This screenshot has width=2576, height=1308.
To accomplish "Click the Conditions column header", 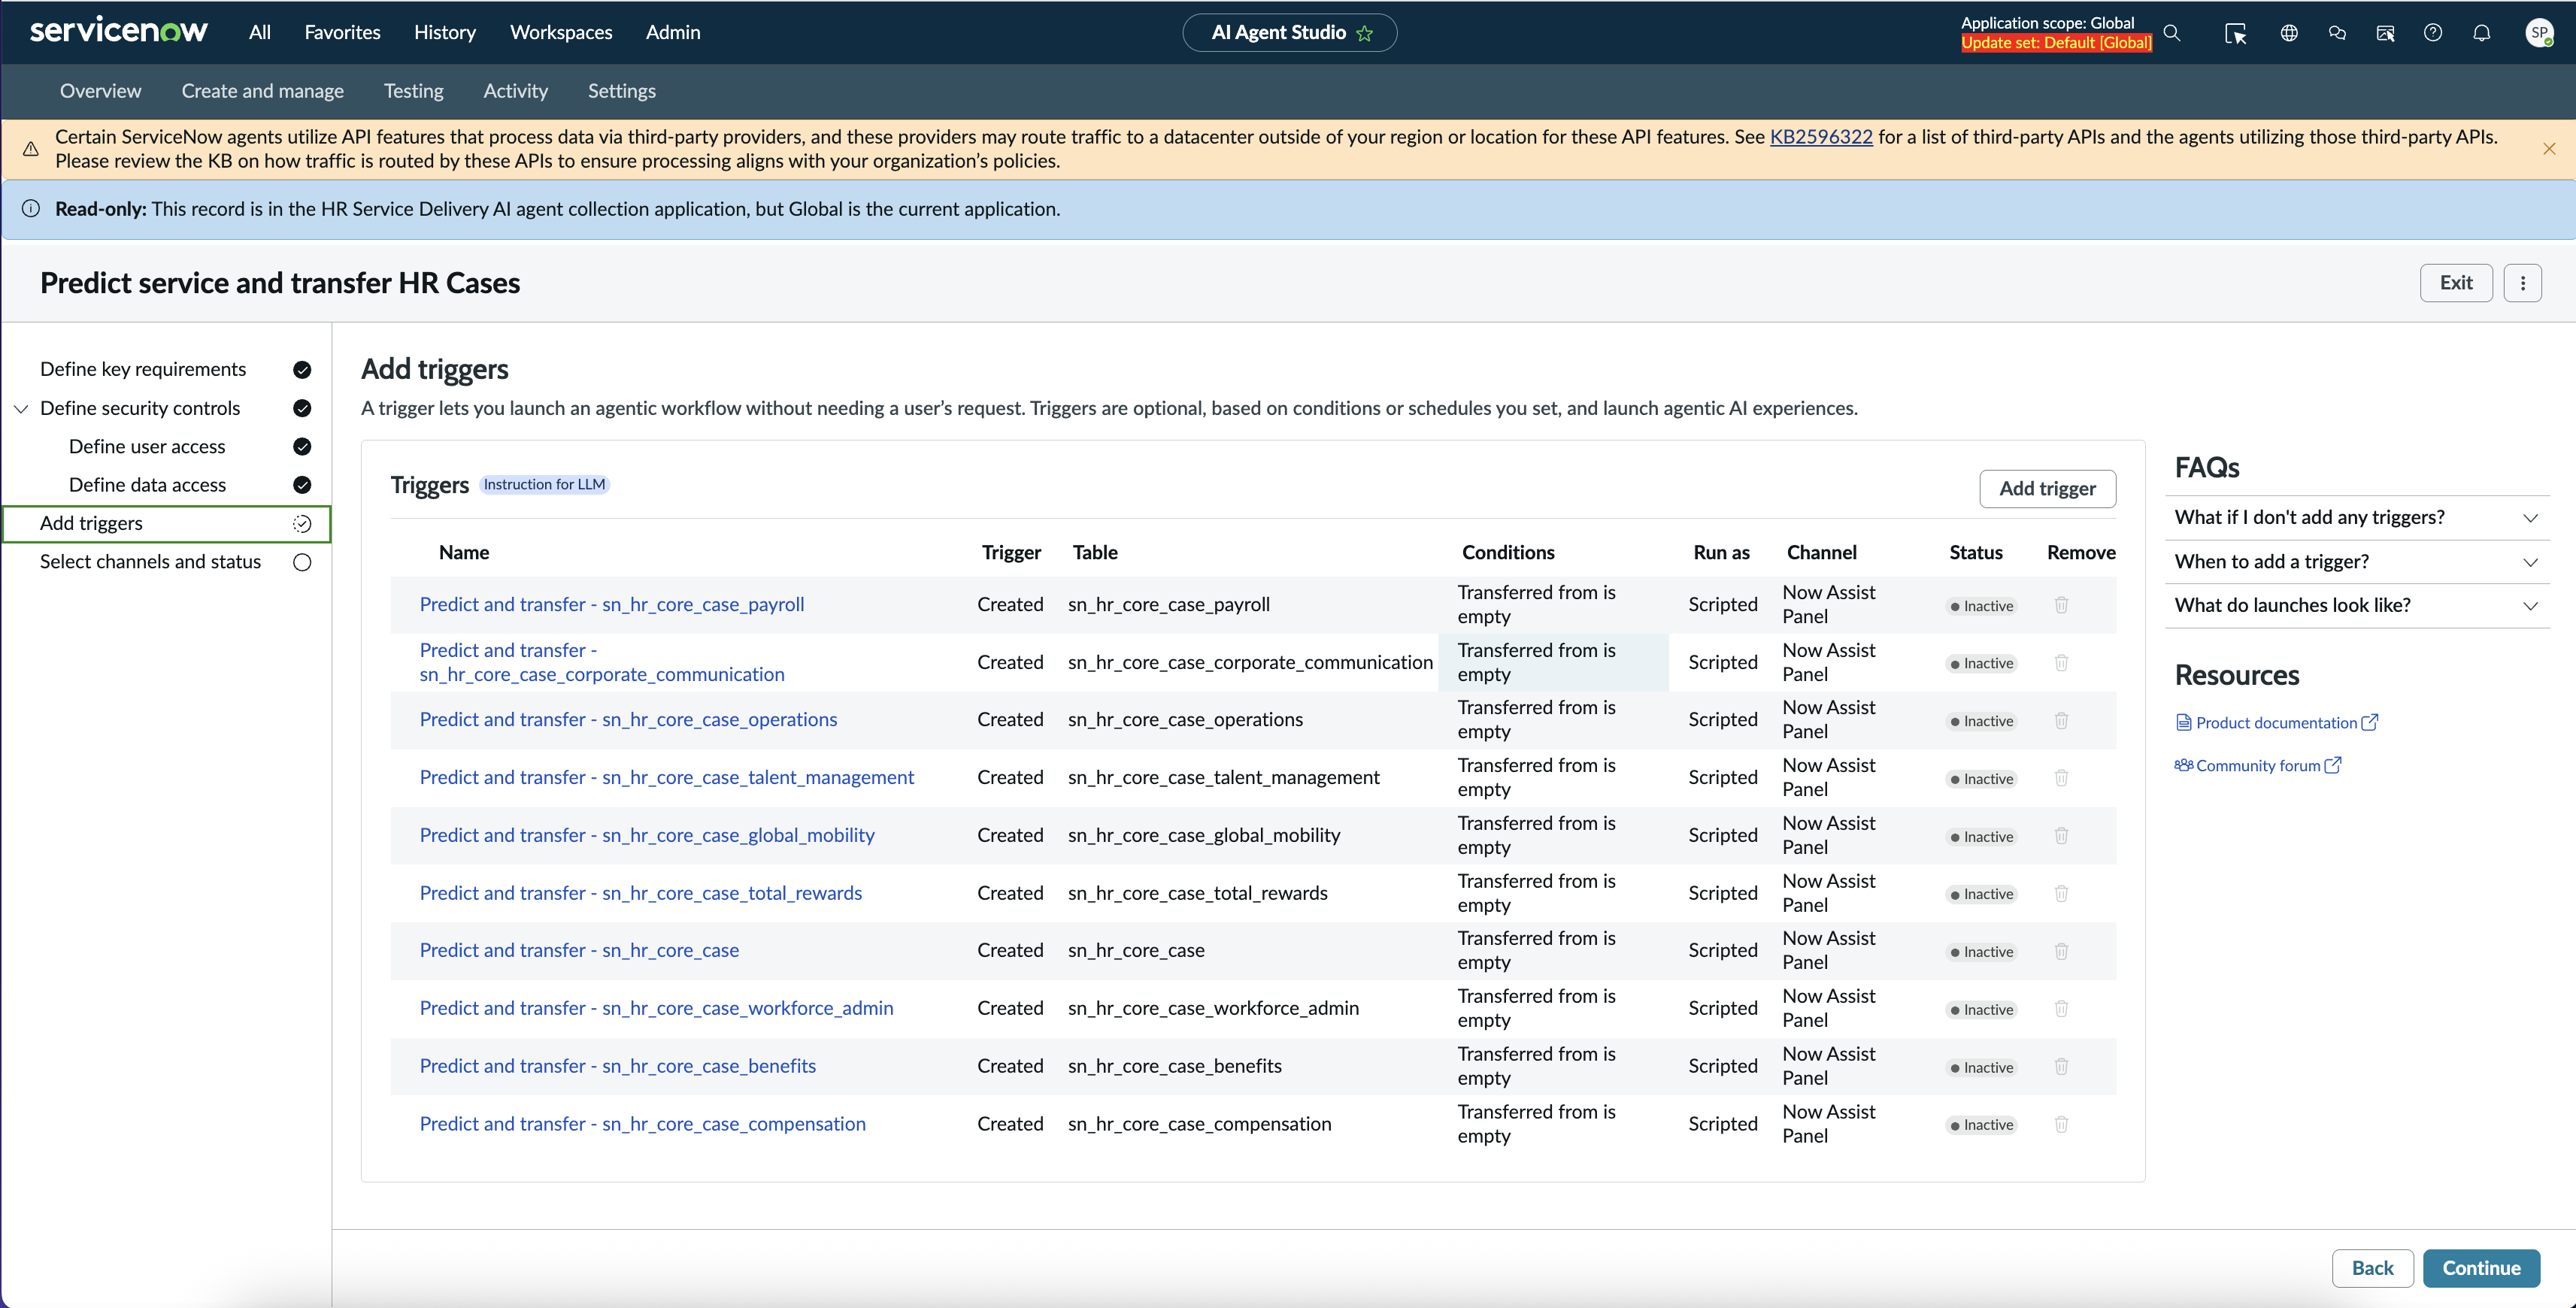I will pyautogui.click(x=1508, y=553).
